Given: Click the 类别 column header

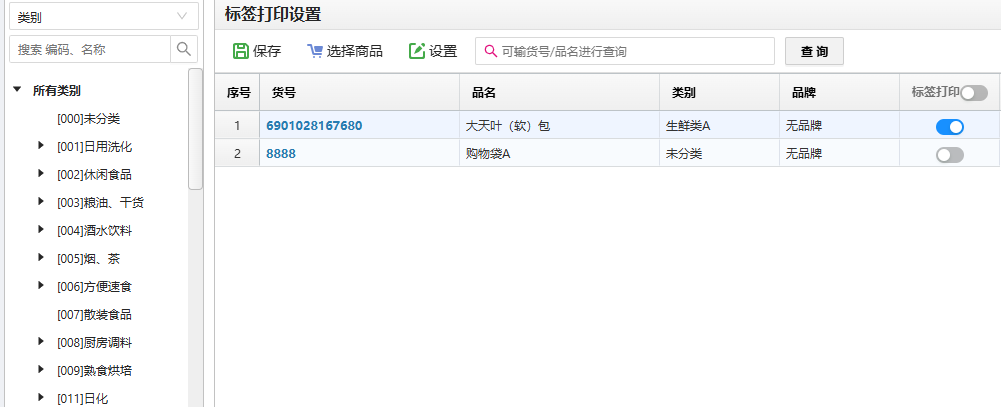Looking at the screenshot, I should (x=719, y=92).
